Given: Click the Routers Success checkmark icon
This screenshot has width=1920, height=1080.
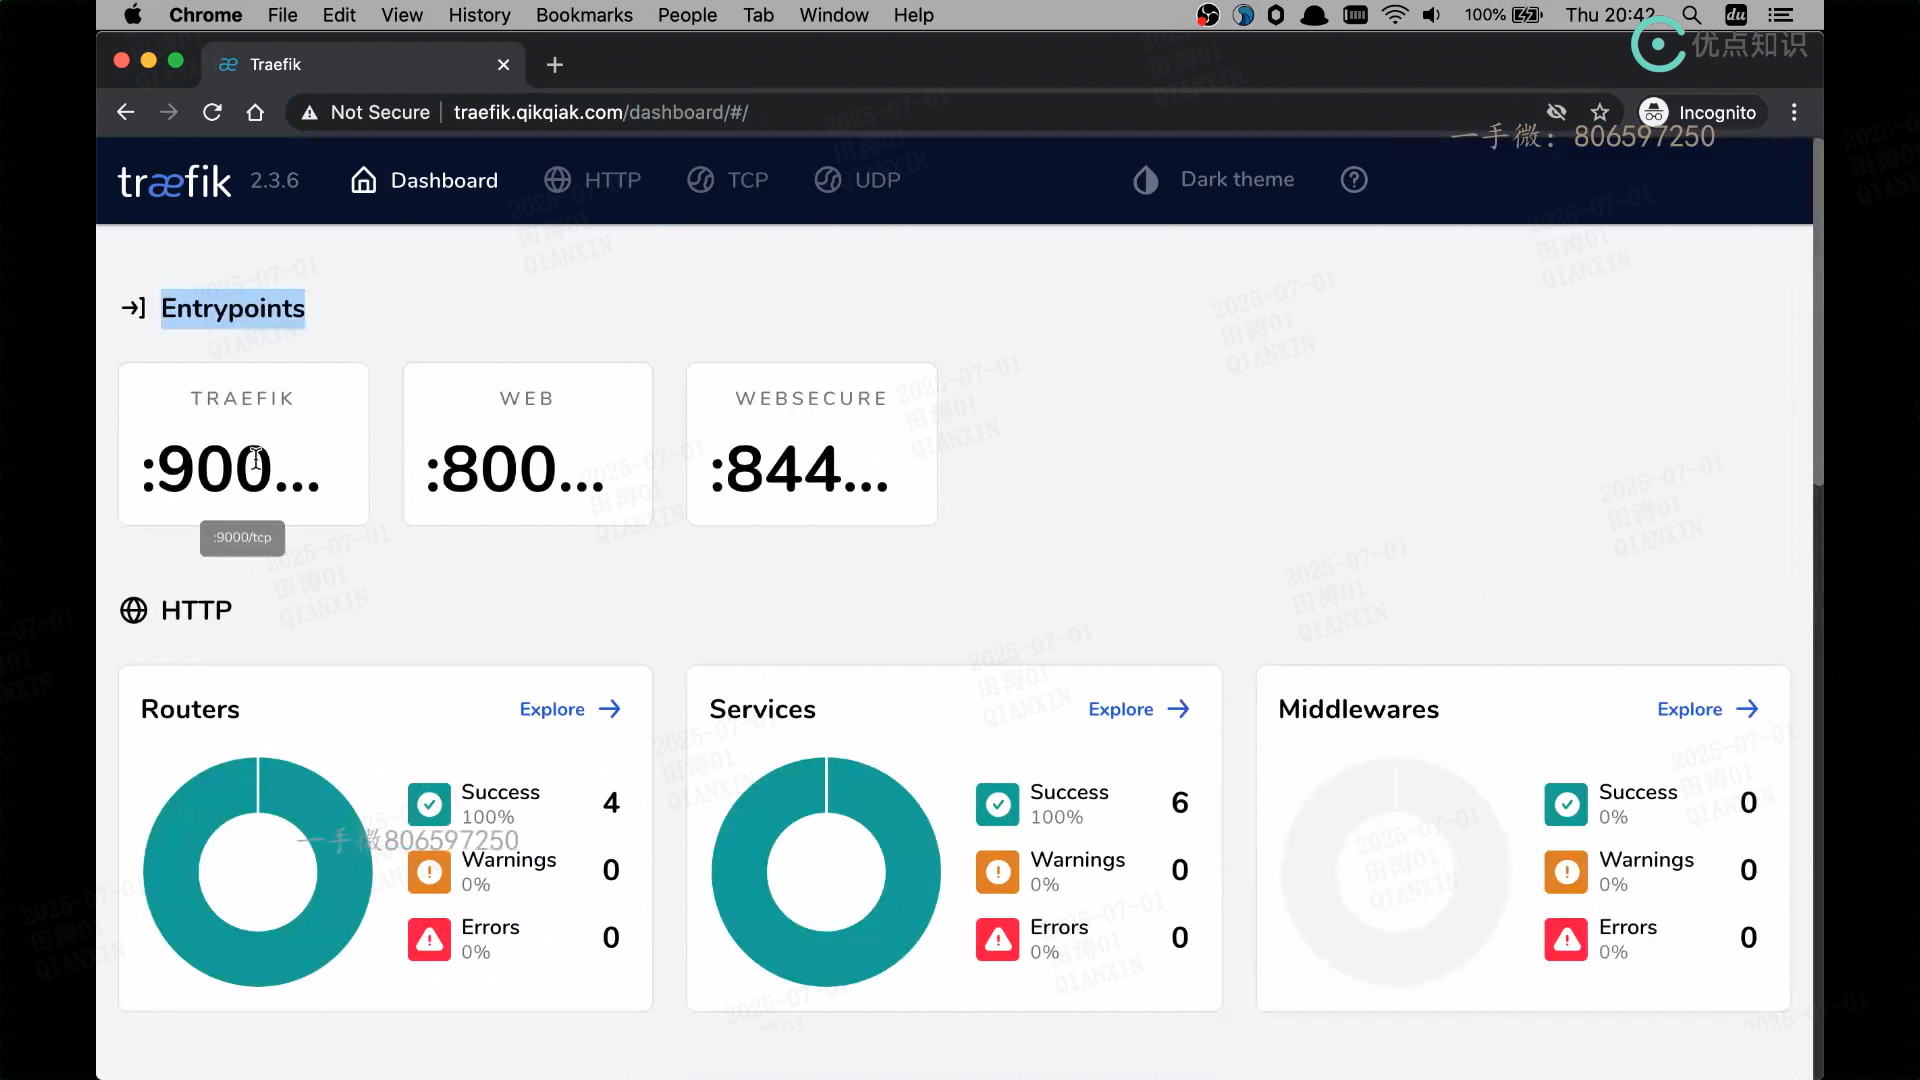Looking at the screenshot, I should click(x=429, y=804).
